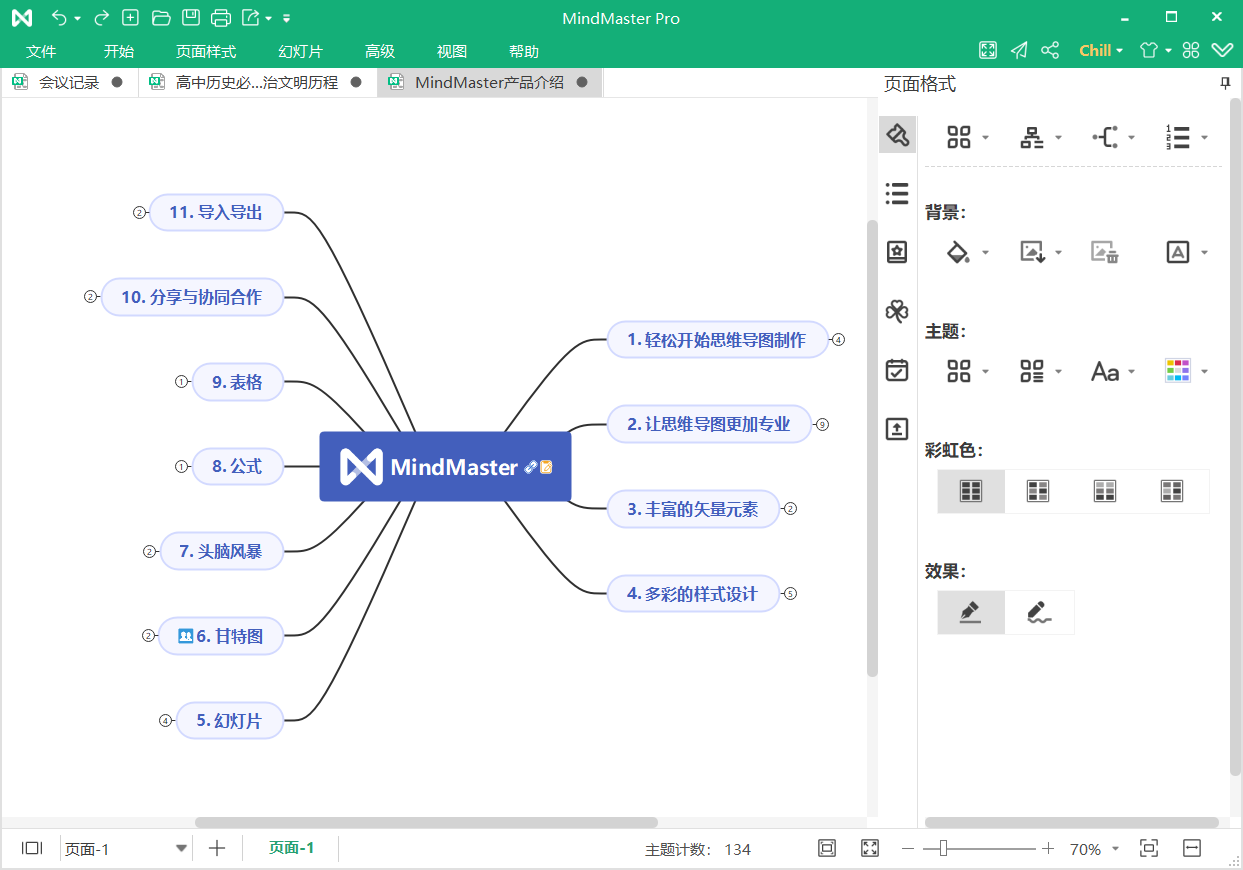Image resolution: width=1243 pixels, height=870 pixels.
Task: Click the export icon in the title bar
Action: click(x=251, y=18)
